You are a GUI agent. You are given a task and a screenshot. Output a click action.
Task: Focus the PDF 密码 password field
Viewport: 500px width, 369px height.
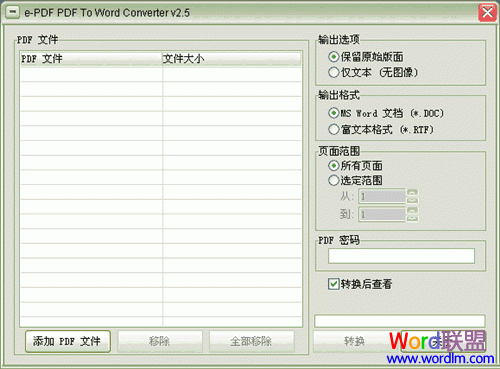401,256
